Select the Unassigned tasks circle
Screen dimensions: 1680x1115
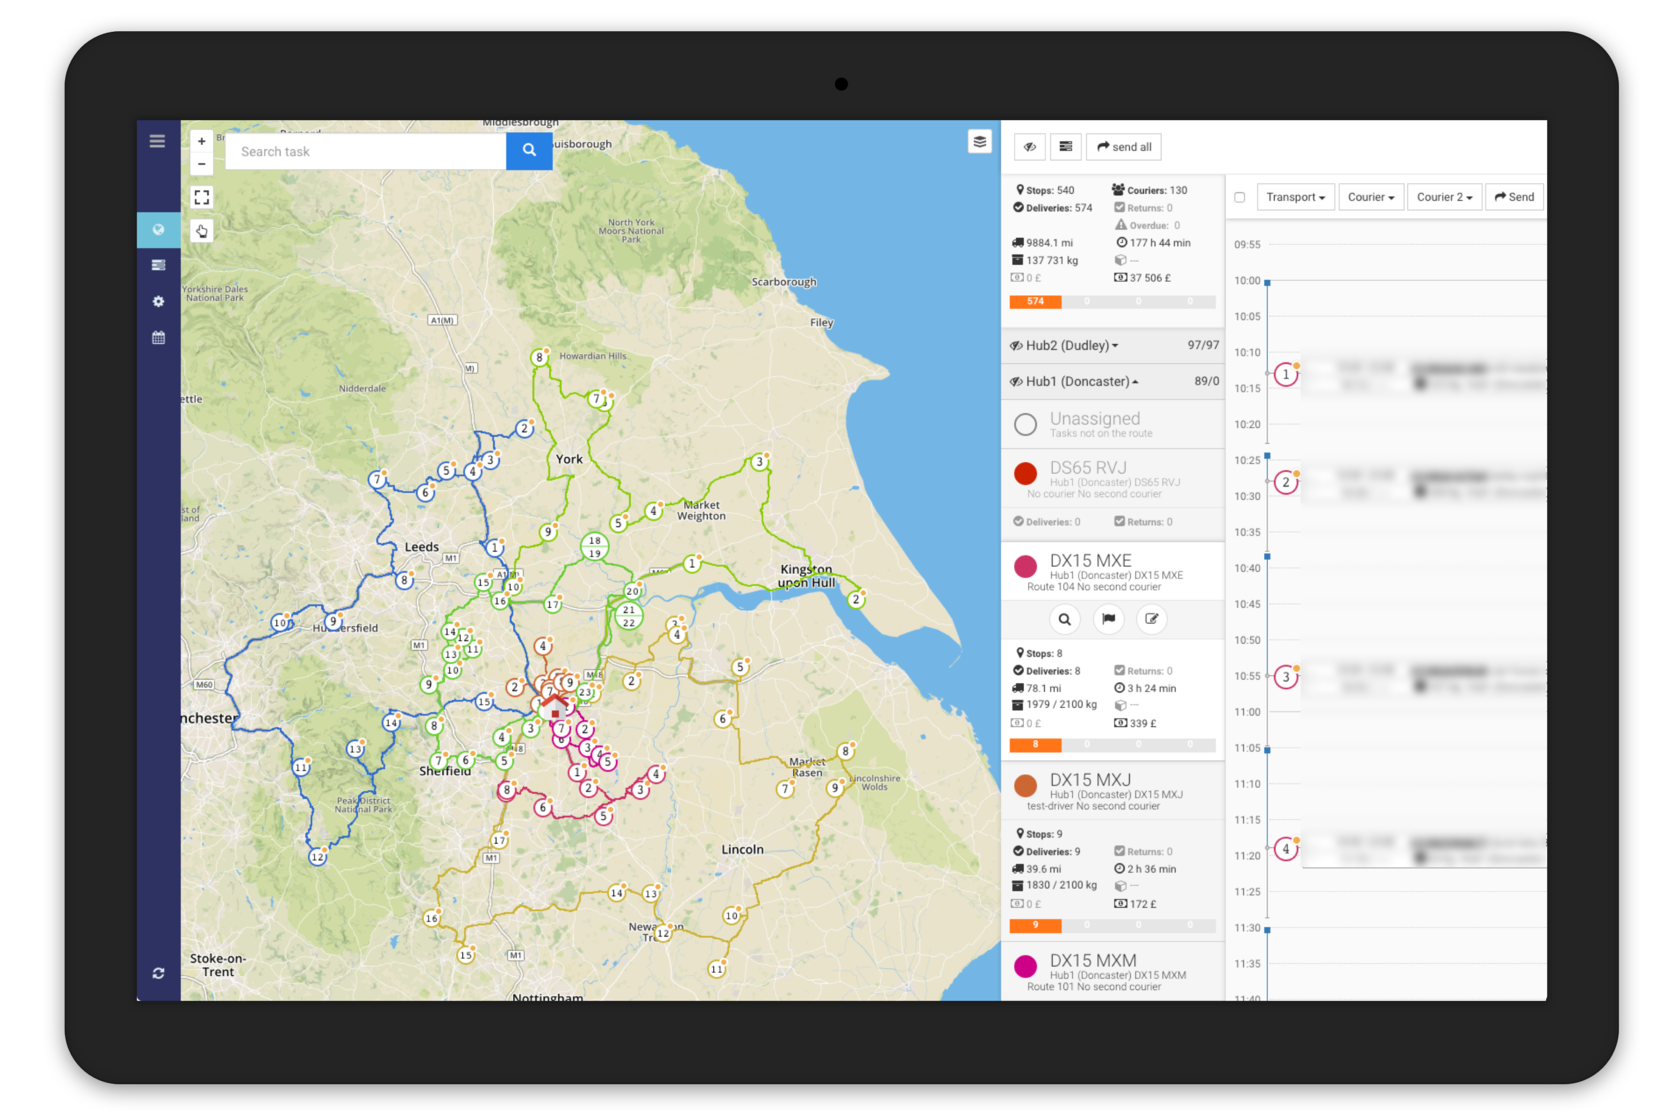pos(1025,425)
